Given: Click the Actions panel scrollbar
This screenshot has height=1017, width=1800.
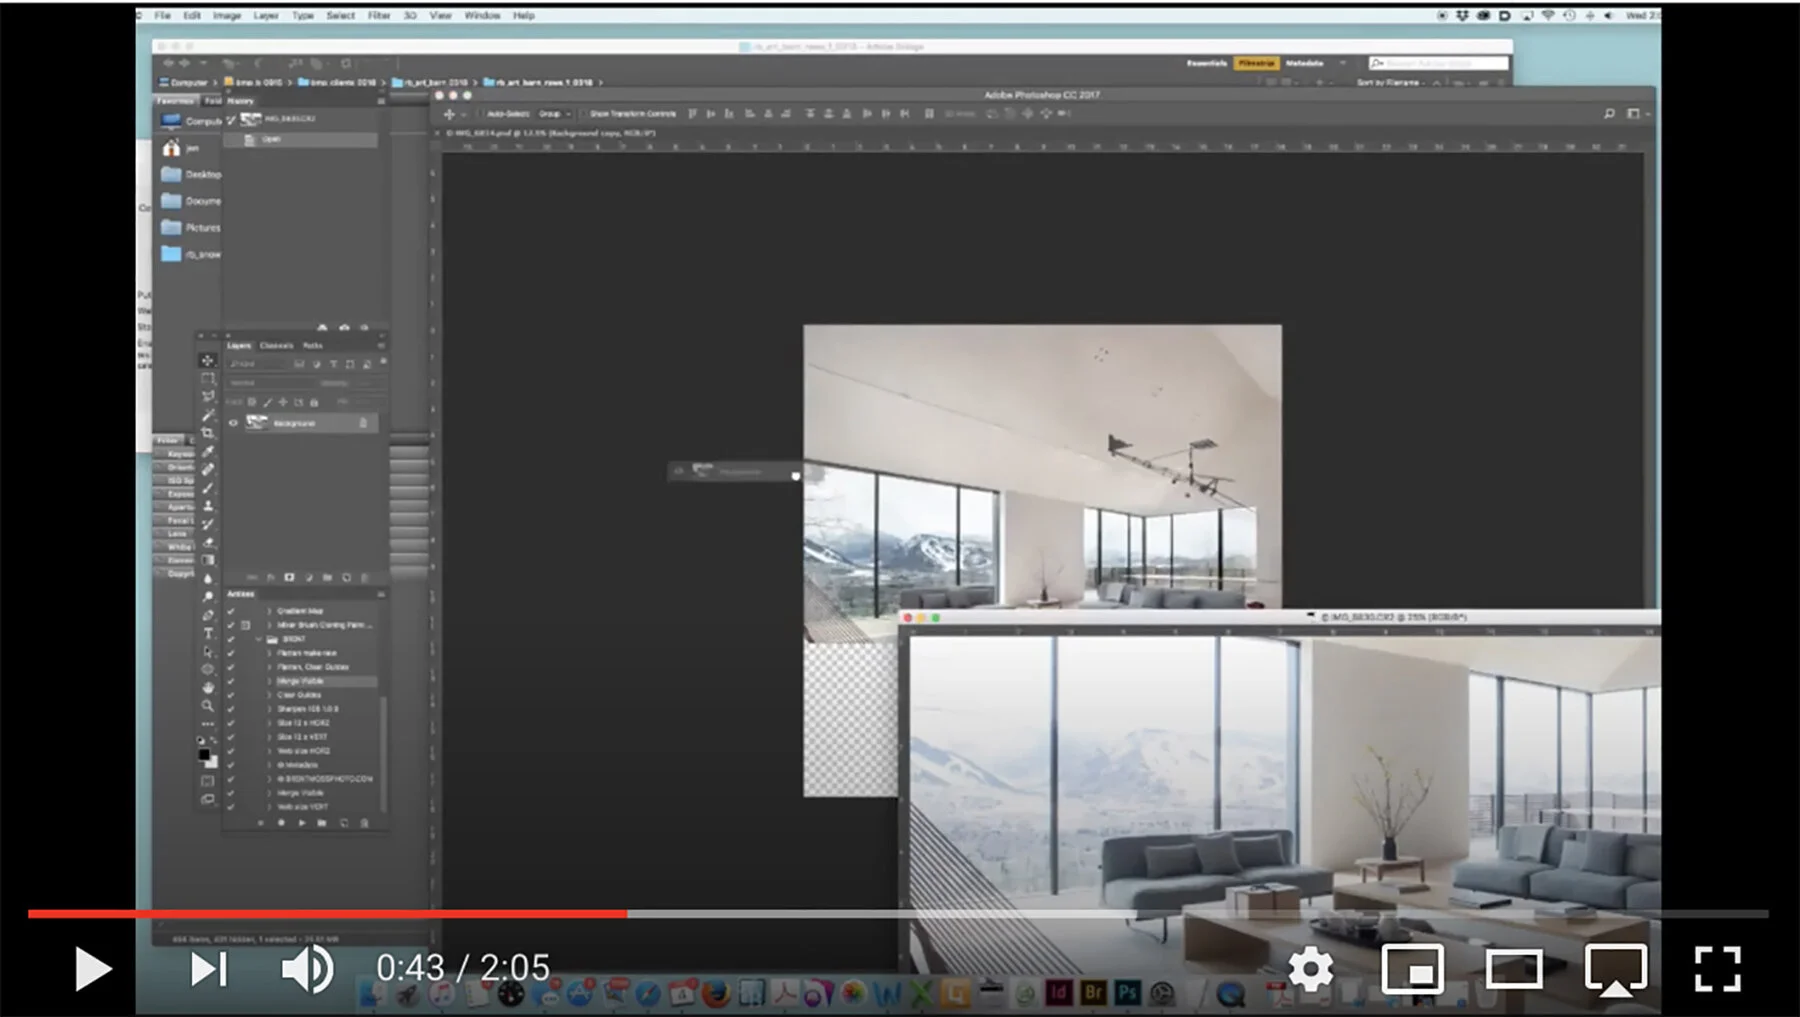Looking at the screenshot, I should coord(383,754).
